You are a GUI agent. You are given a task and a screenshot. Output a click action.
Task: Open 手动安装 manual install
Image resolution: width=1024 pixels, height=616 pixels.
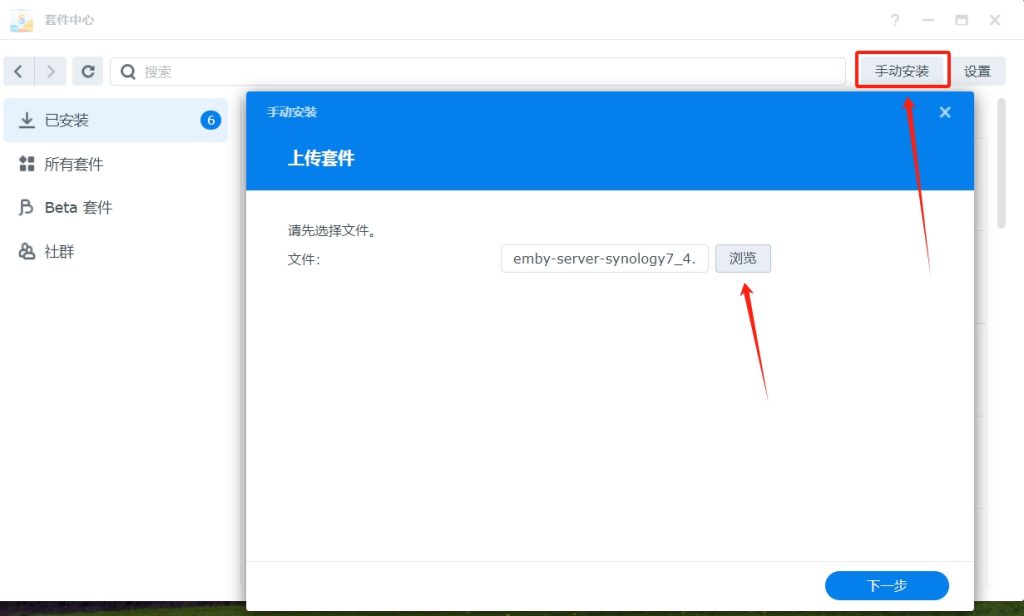coord(902,71)
